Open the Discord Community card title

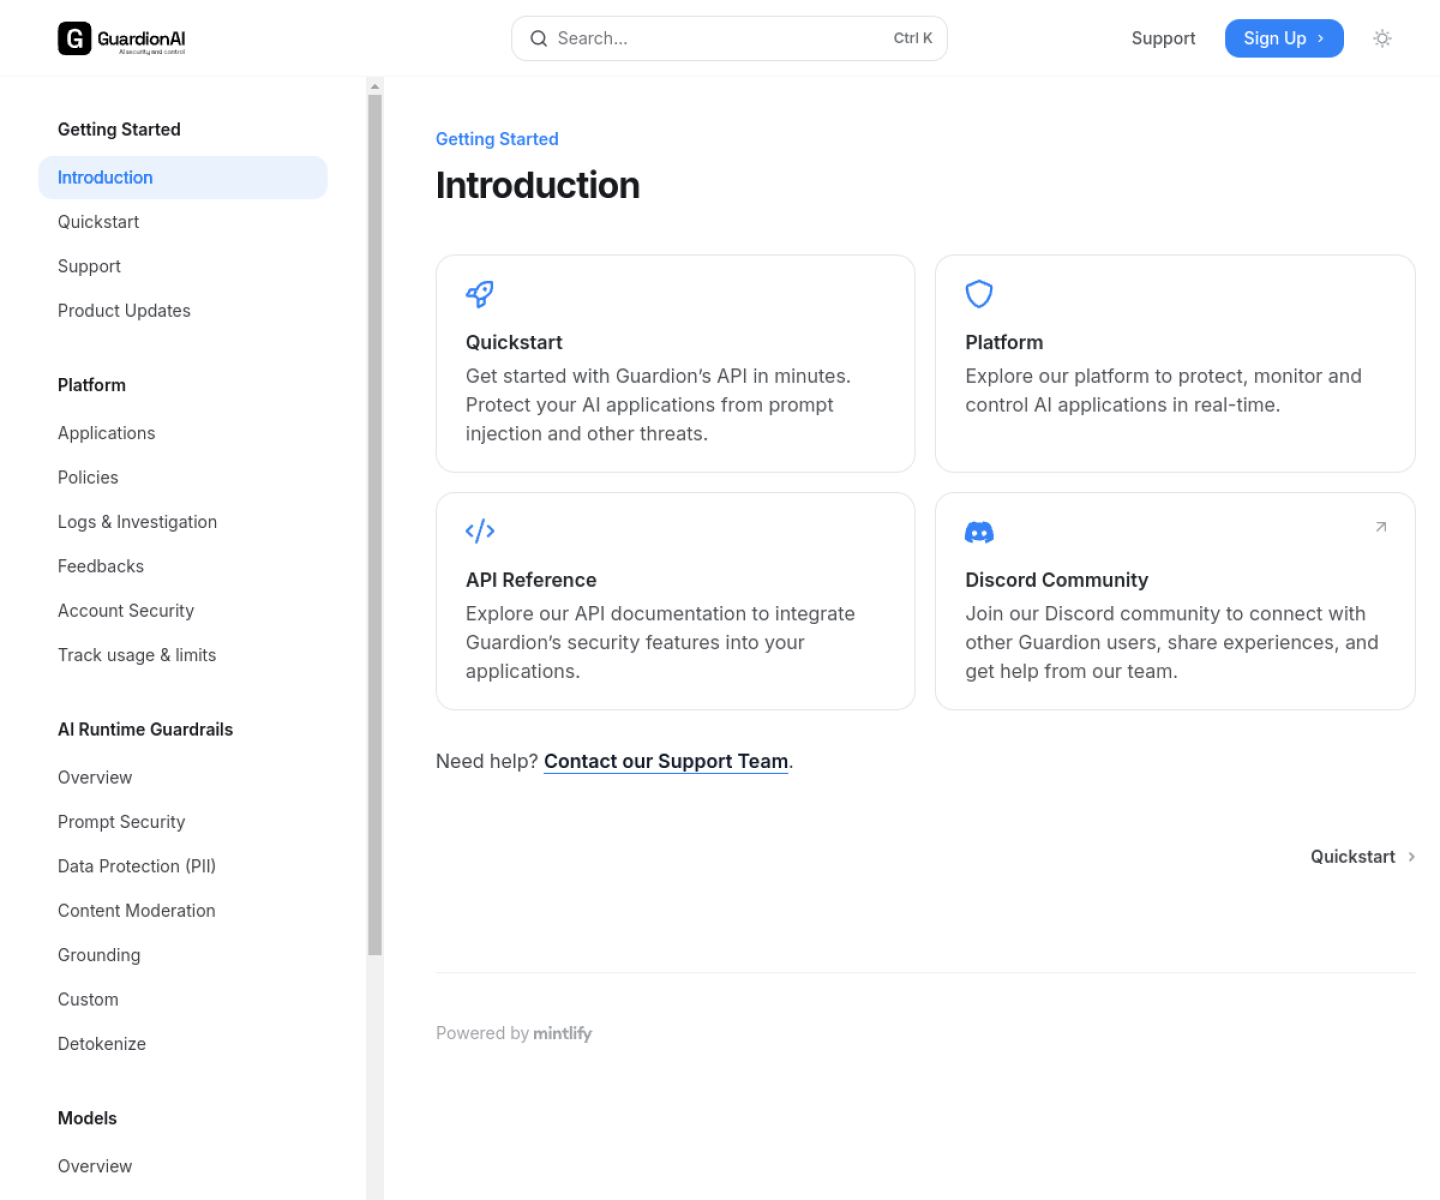1056,580
